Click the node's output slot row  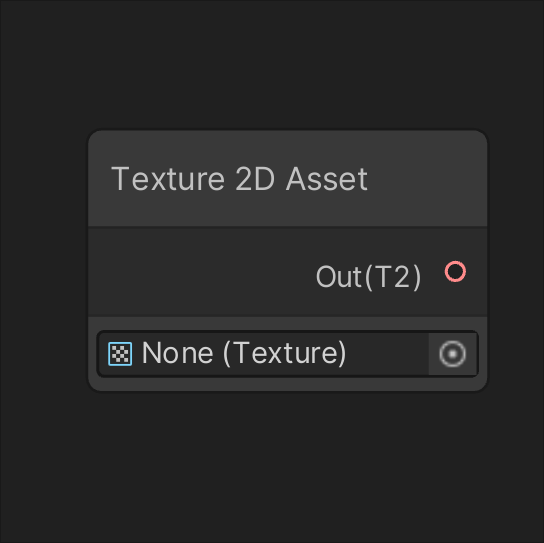point(288,272)
